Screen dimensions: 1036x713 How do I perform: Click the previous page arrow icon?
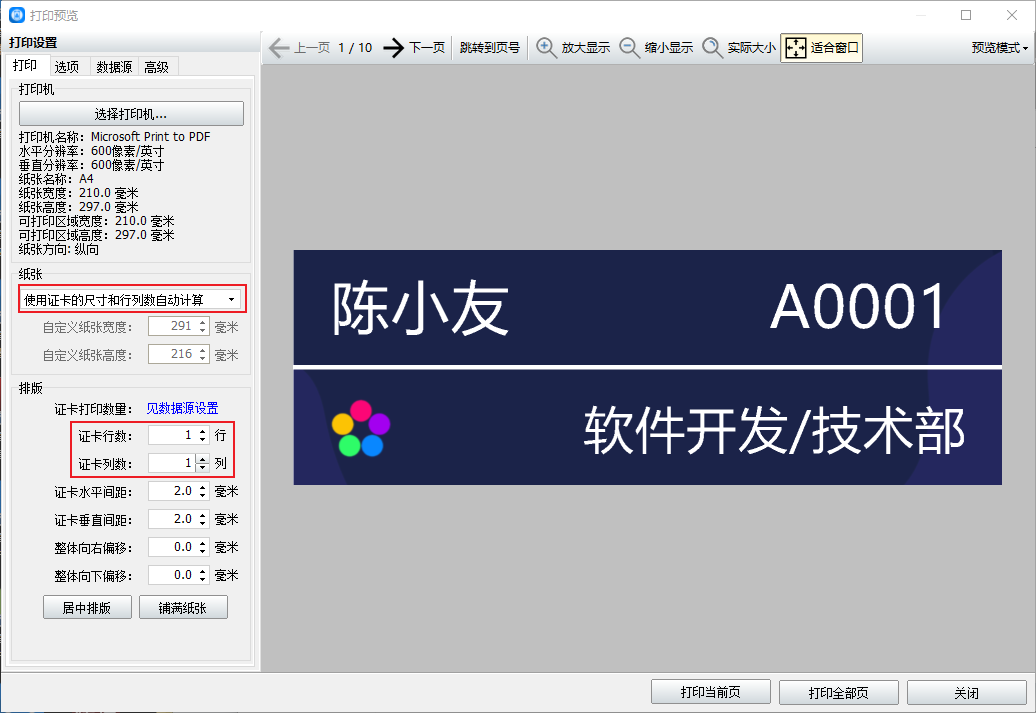click(279, 47)
